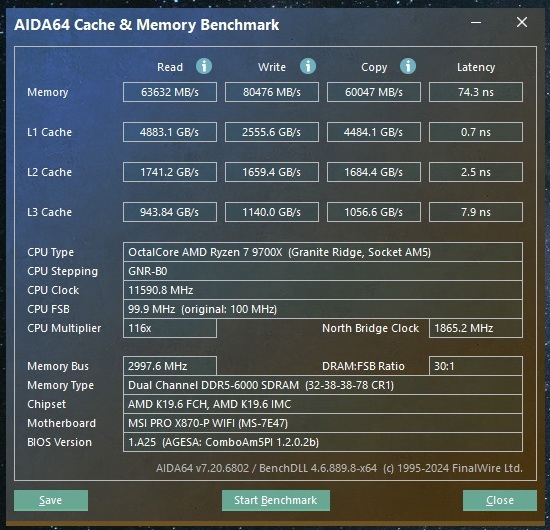This screenshot has height=530, width=550.
Task: Click L3 Cache Latency 7.9 ns
Action: pos(476,212)
